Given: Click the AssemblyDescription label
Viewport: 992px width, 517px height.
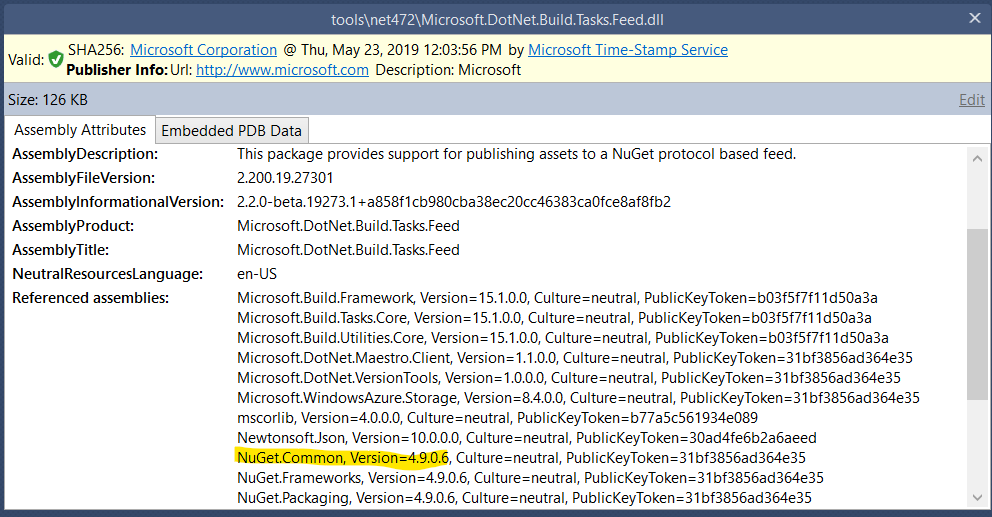Looking at the screenshot, I should coord(85,154).
